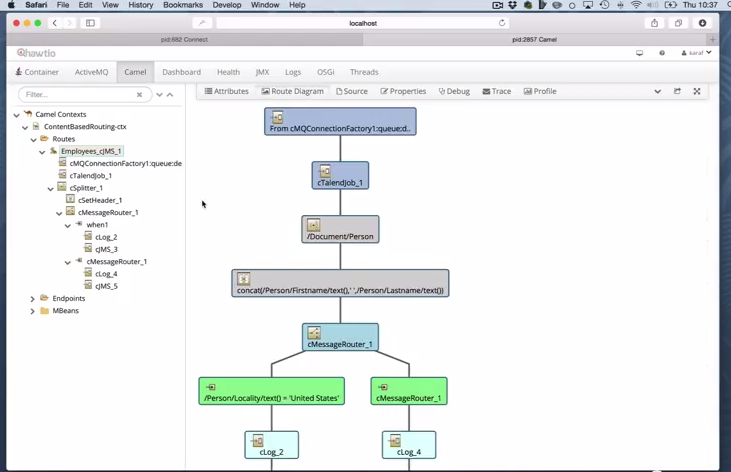Click the /Document/Person splitter node
This screenshot has width=731, height=472.
340,229
